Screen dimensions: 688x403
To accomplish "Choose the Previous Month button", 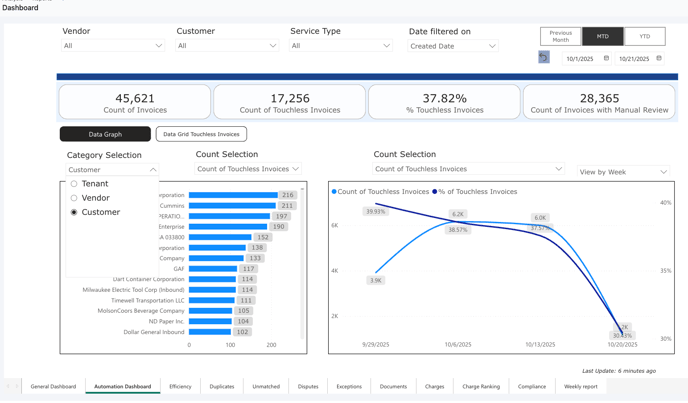I will [560, 36].
